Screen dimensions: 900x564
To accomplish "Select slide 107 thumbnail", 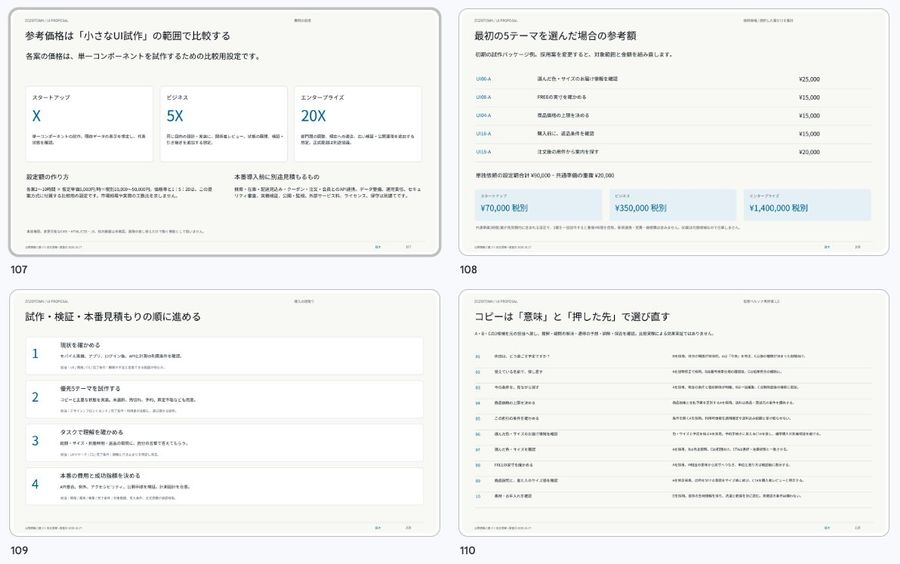I will [x=225, y=132].
